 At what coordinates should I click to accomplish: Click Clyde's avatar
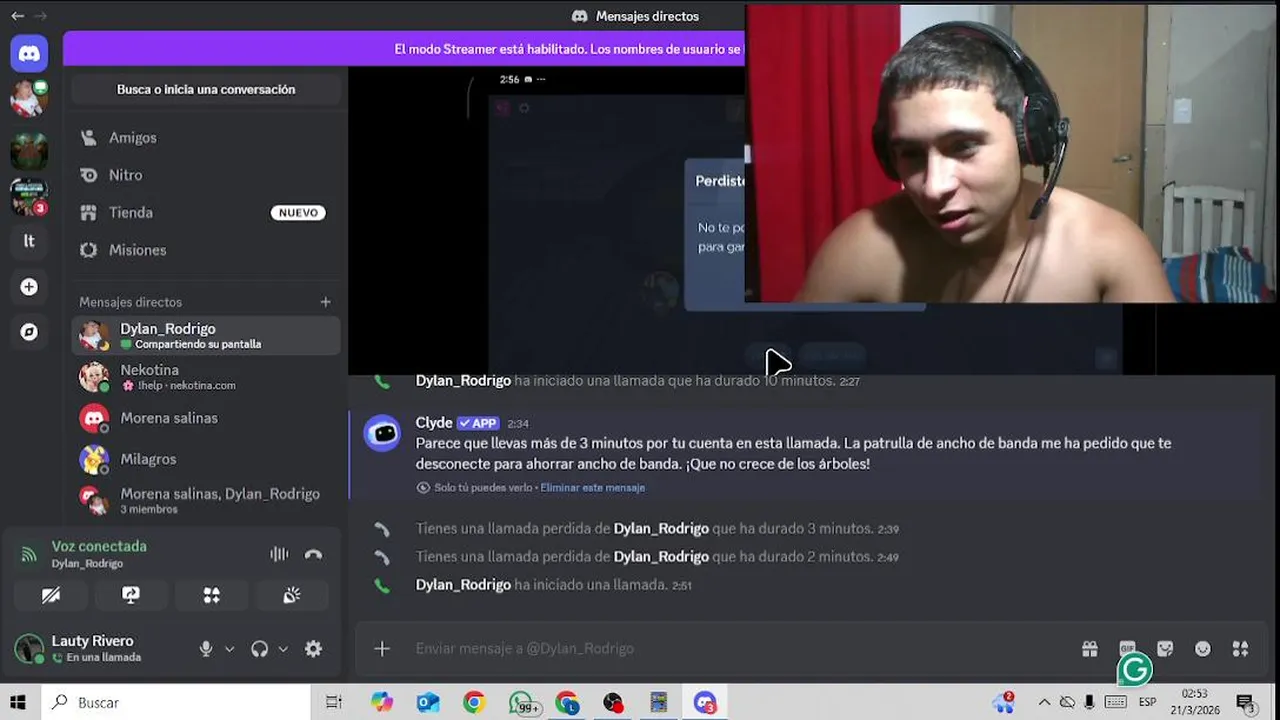pos(382,433)
